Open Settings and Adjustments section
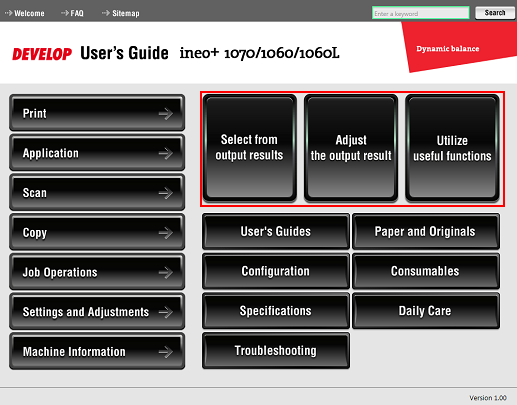This screenshot has width=517, height=405. (97, 311)
